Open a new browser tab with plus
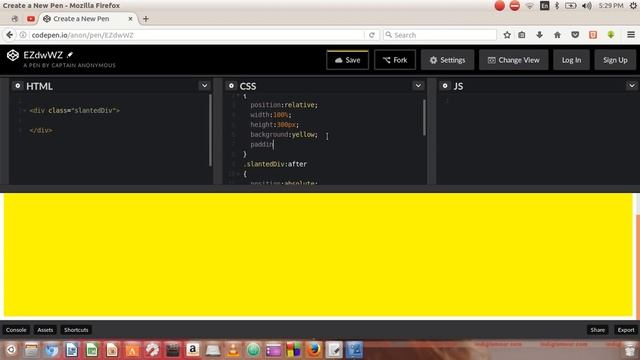The width and height of the screenshot is (640, 360). click(146, 19)
